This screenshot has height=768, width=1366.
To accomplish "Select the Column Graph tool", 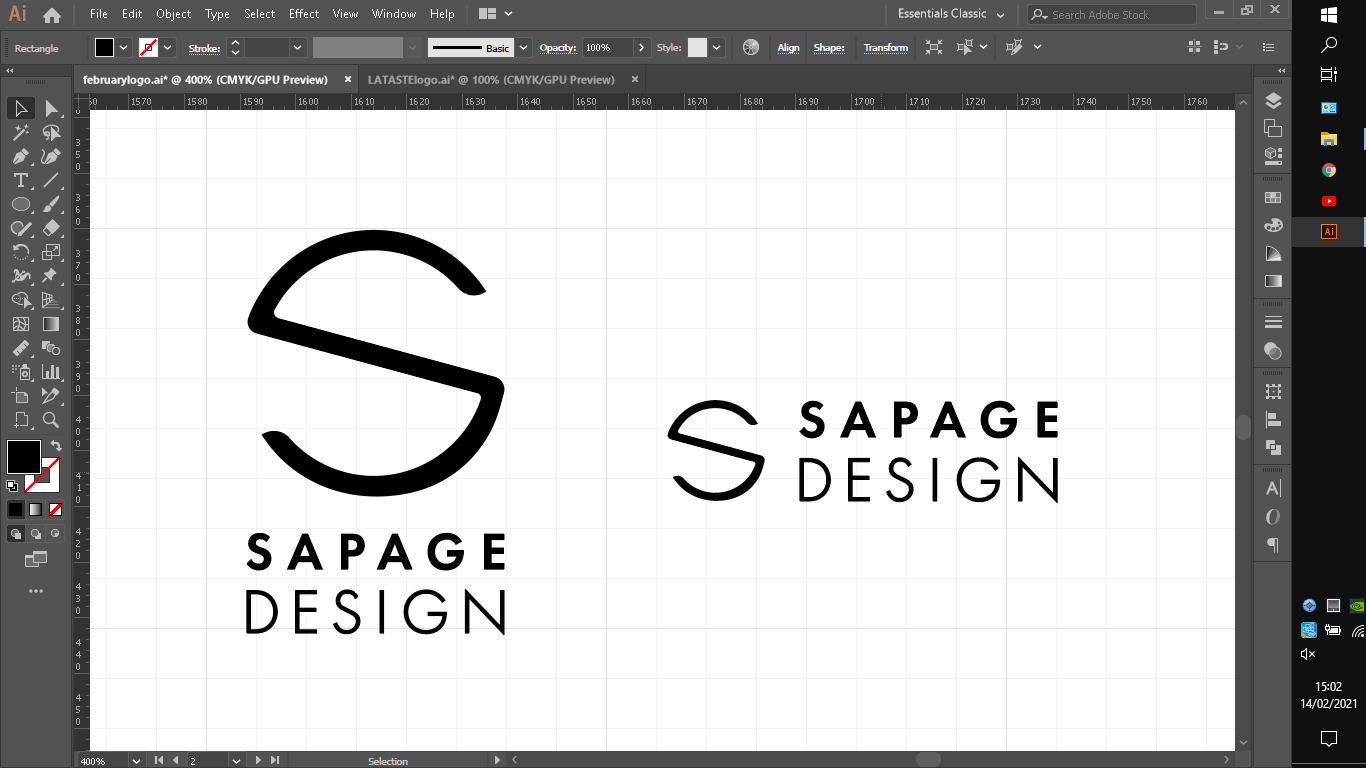I will pos(52,372).
